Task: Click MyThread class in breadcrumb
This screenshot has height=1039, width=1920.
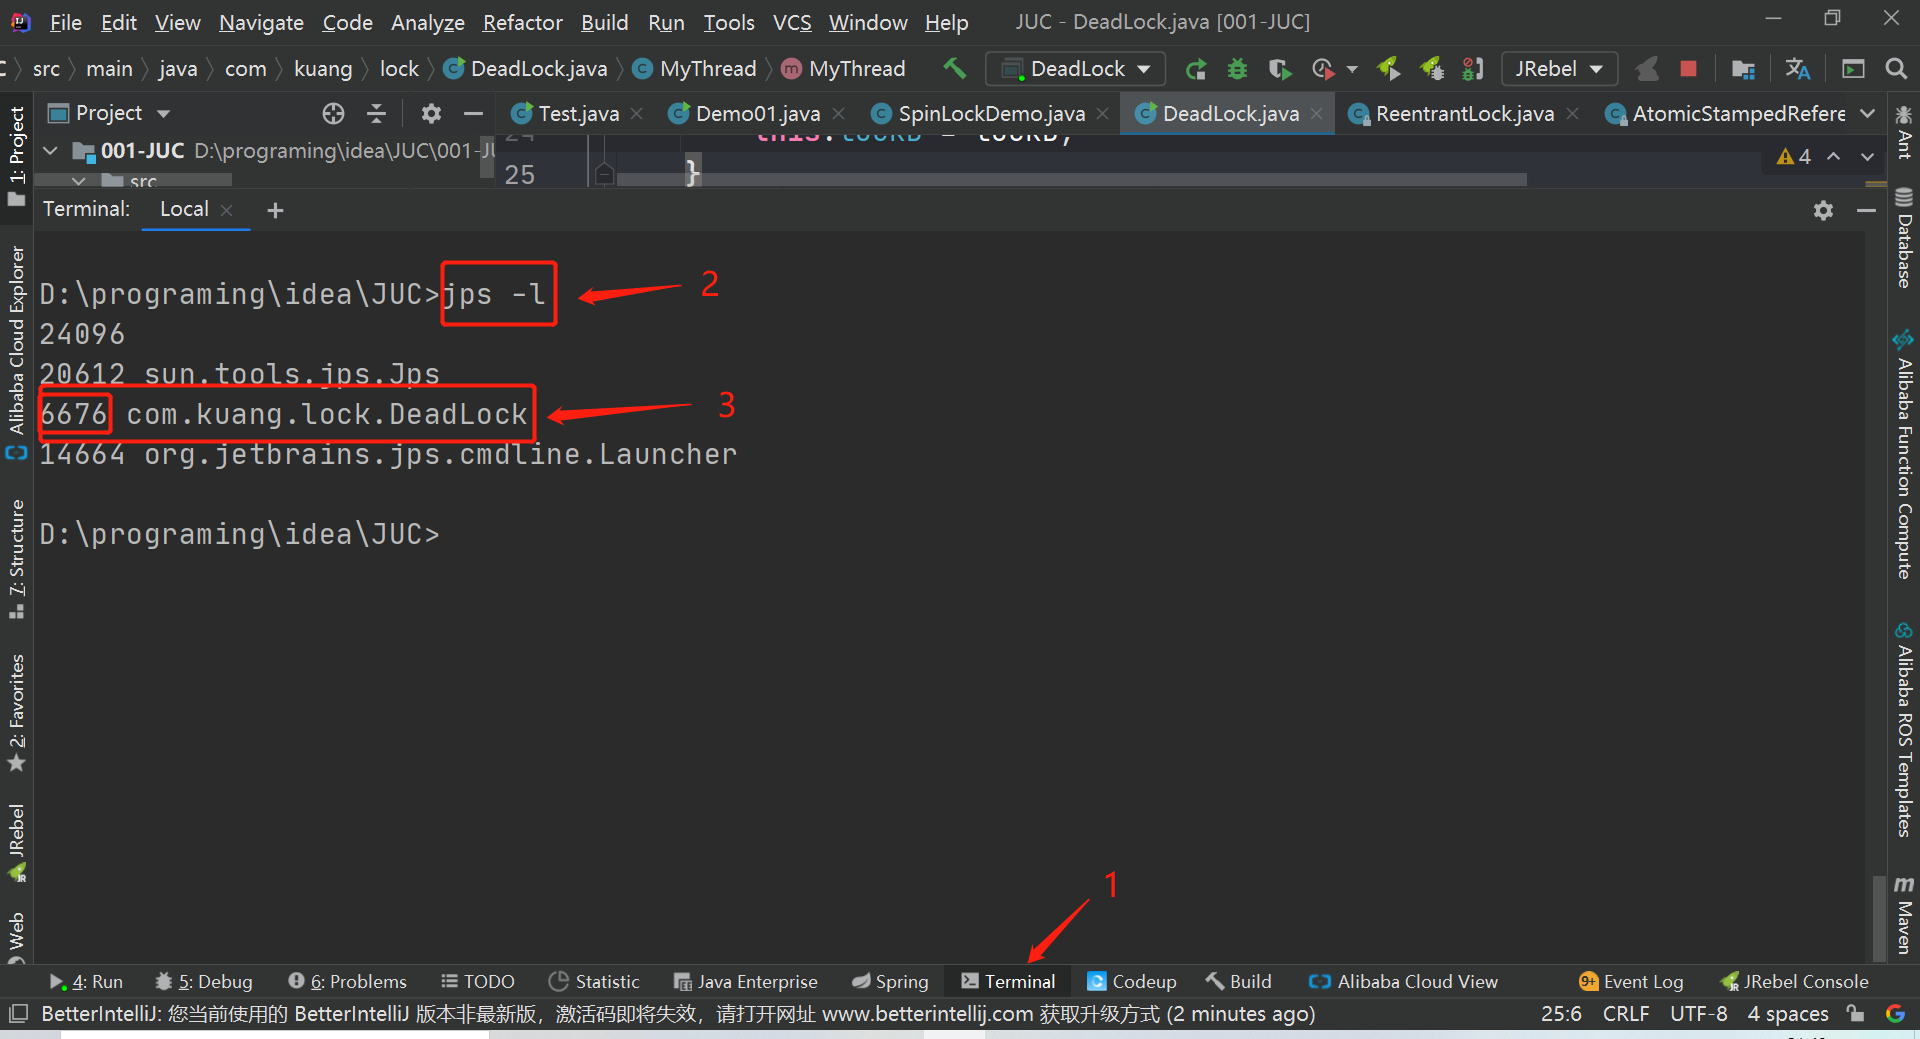Action: (695, 69)
